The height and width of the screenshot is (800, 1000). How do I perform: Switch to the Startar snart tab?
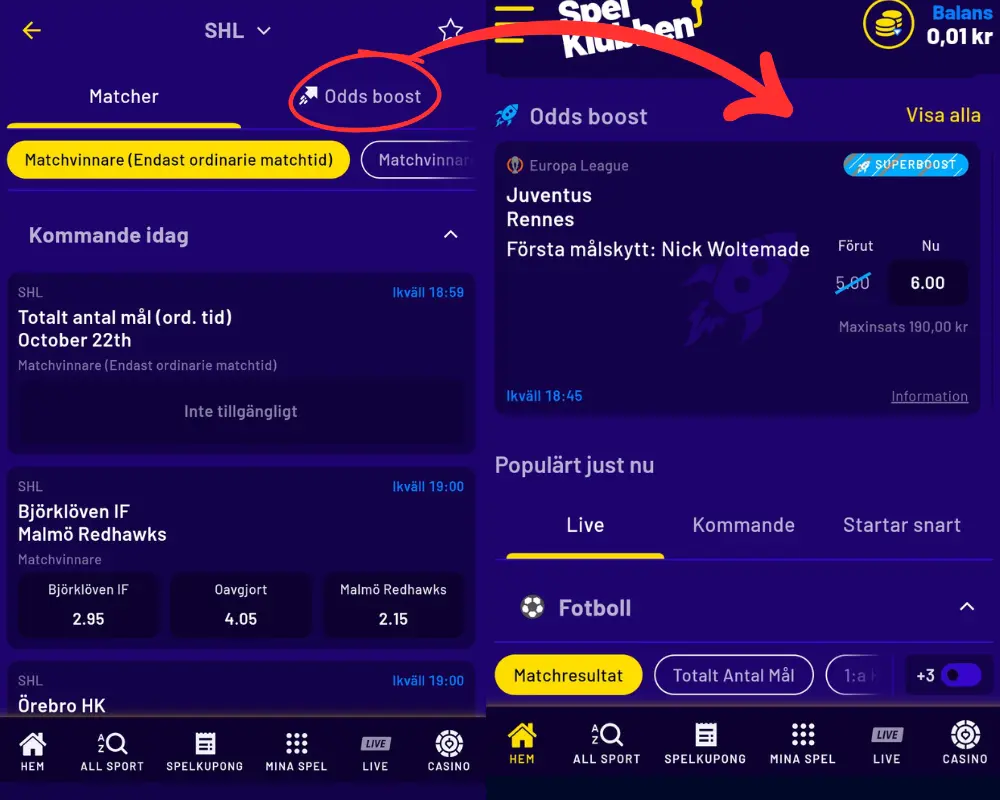point(902,525)
